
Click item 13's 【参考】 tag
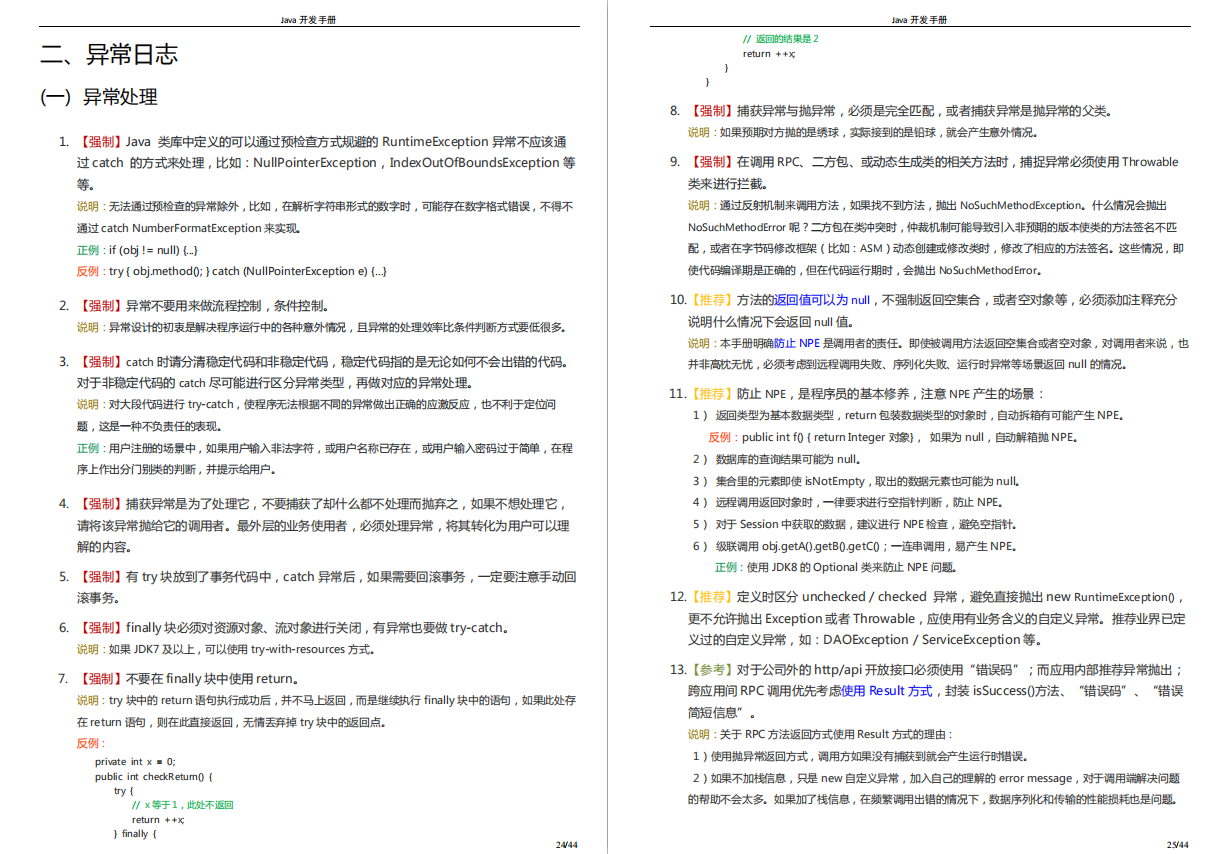[x=711, y=670]
